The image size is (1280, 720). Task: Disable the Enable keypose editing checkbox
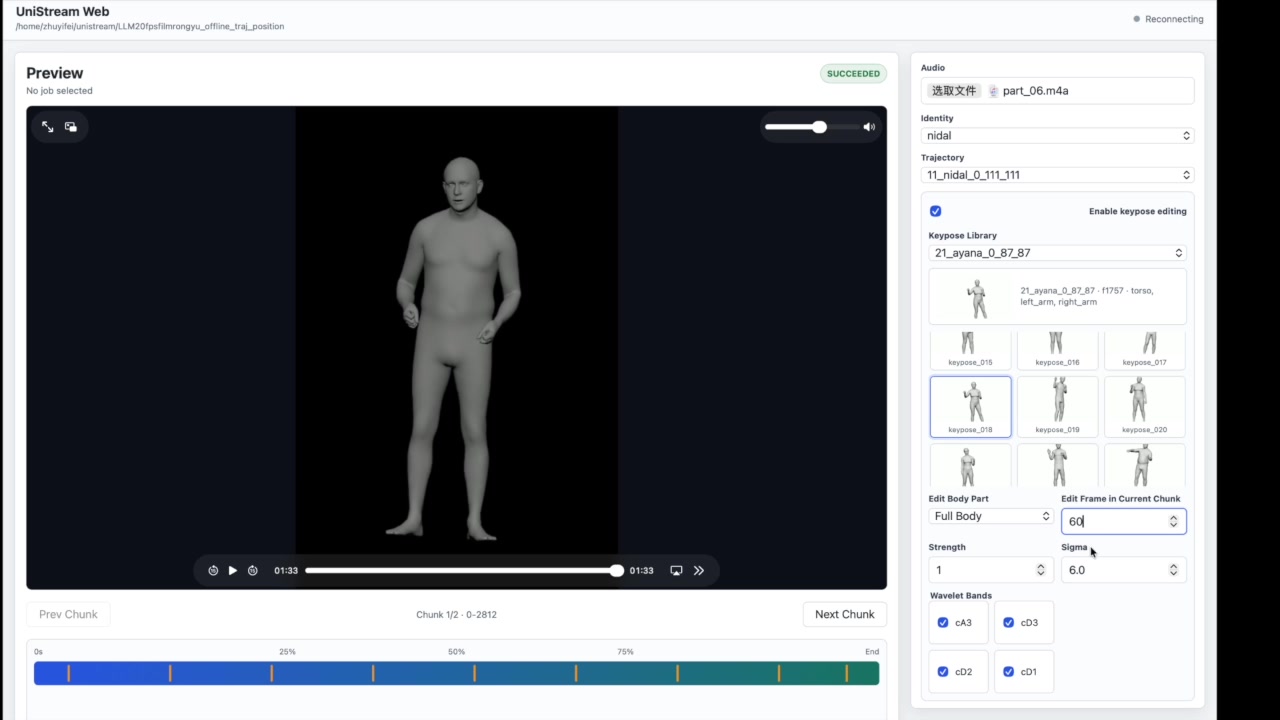pyautogui.click(x=936, y=211)
